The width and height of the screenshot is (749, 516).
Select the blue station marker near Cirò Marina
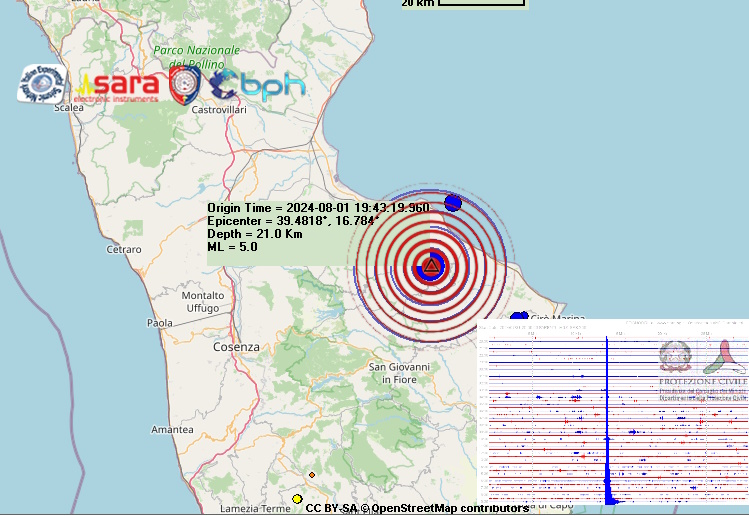click(518, 318)
